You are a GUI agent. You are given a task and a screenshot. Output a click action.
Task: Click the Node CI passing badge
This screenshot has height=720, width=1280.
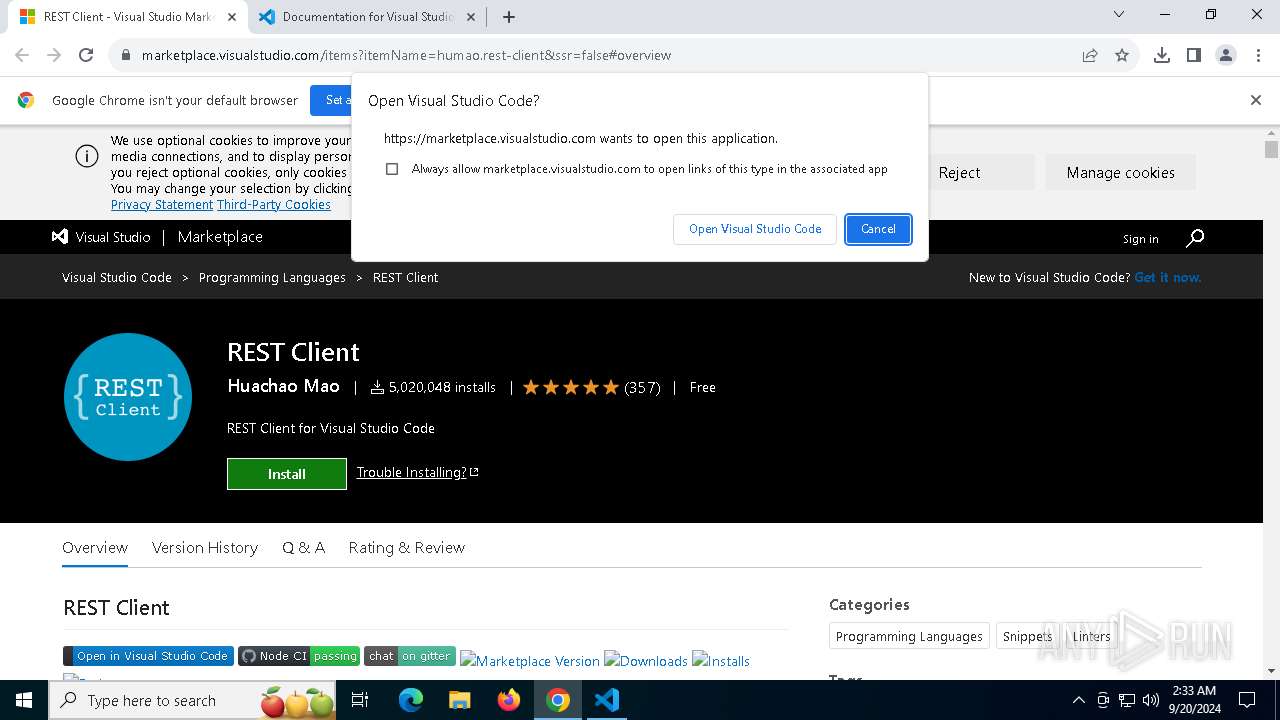[x=299, y=656]
